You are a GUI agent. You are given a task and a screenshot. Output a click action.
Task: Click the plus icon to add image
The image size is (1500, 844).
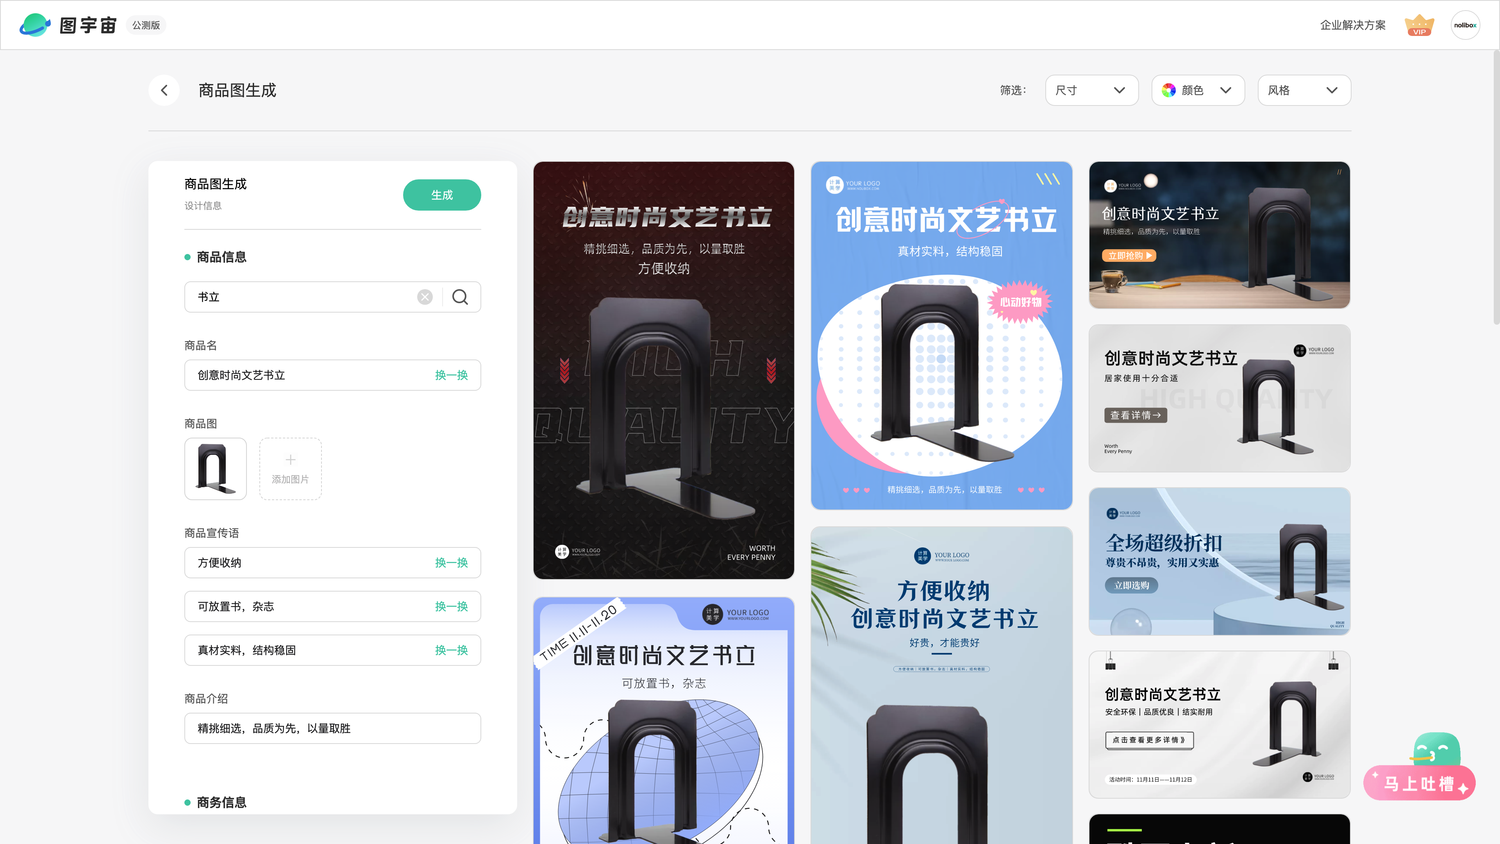[x=290, y=460]
